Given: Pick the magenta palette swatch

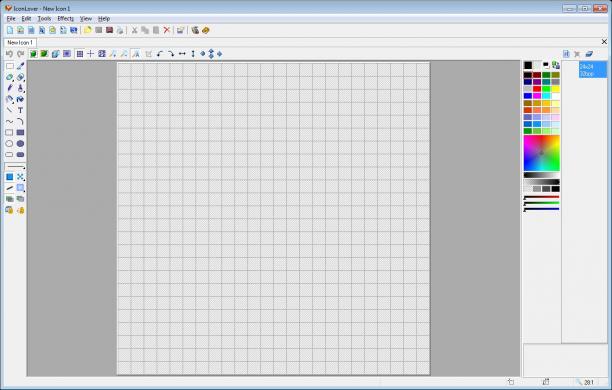Looking at the screenshot, I should pyautogui.click(x=537, y=96).
